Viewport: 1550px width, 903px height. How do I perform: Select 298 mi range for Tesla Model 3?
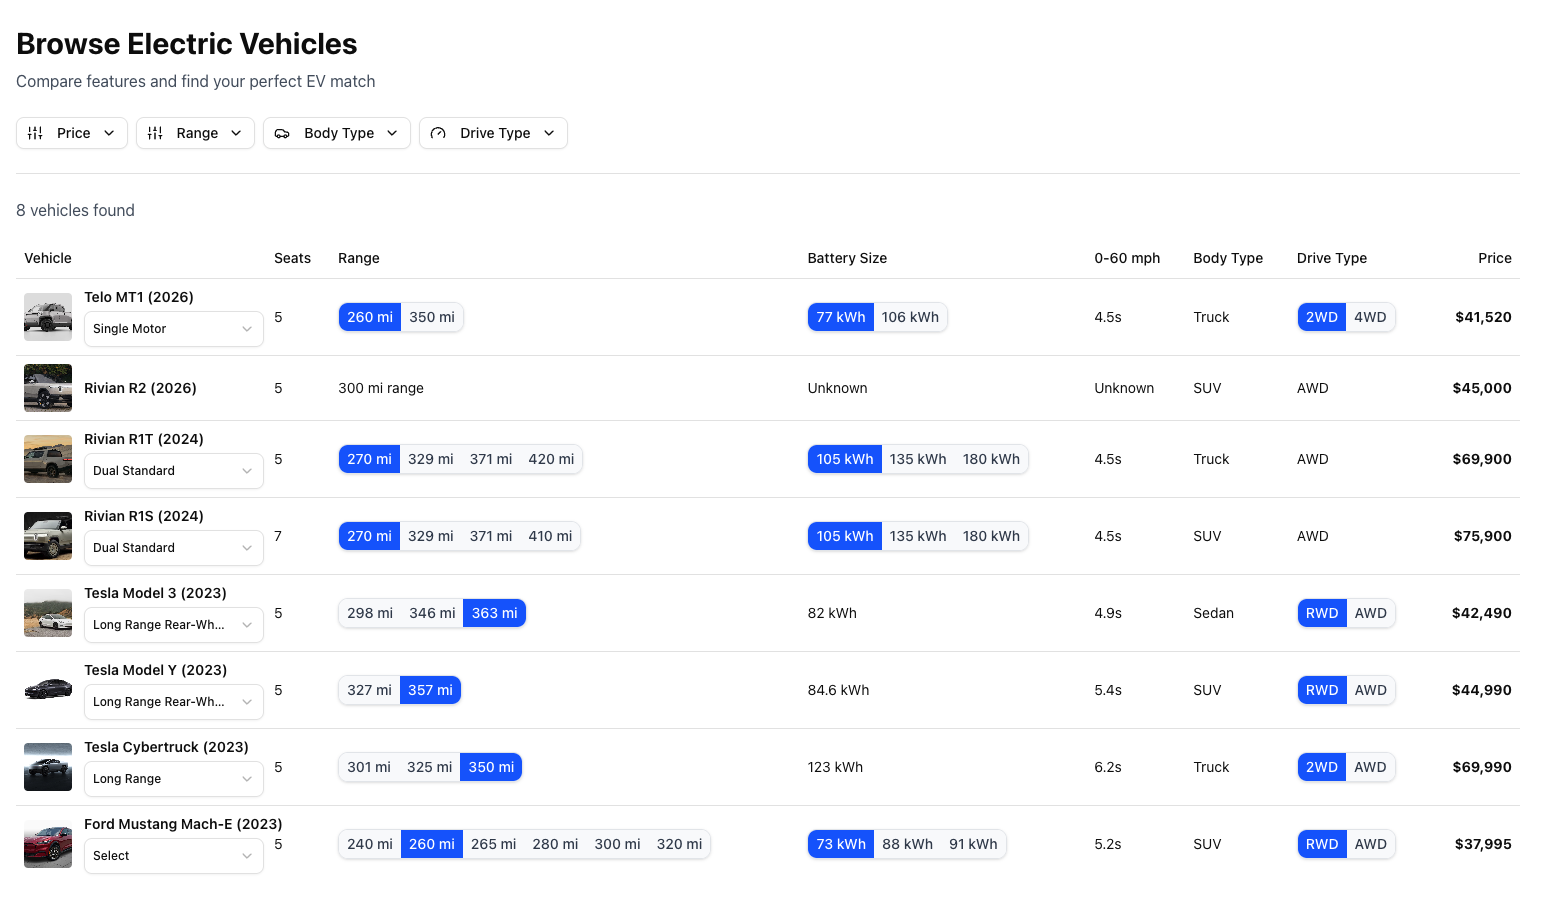point(370,613)
